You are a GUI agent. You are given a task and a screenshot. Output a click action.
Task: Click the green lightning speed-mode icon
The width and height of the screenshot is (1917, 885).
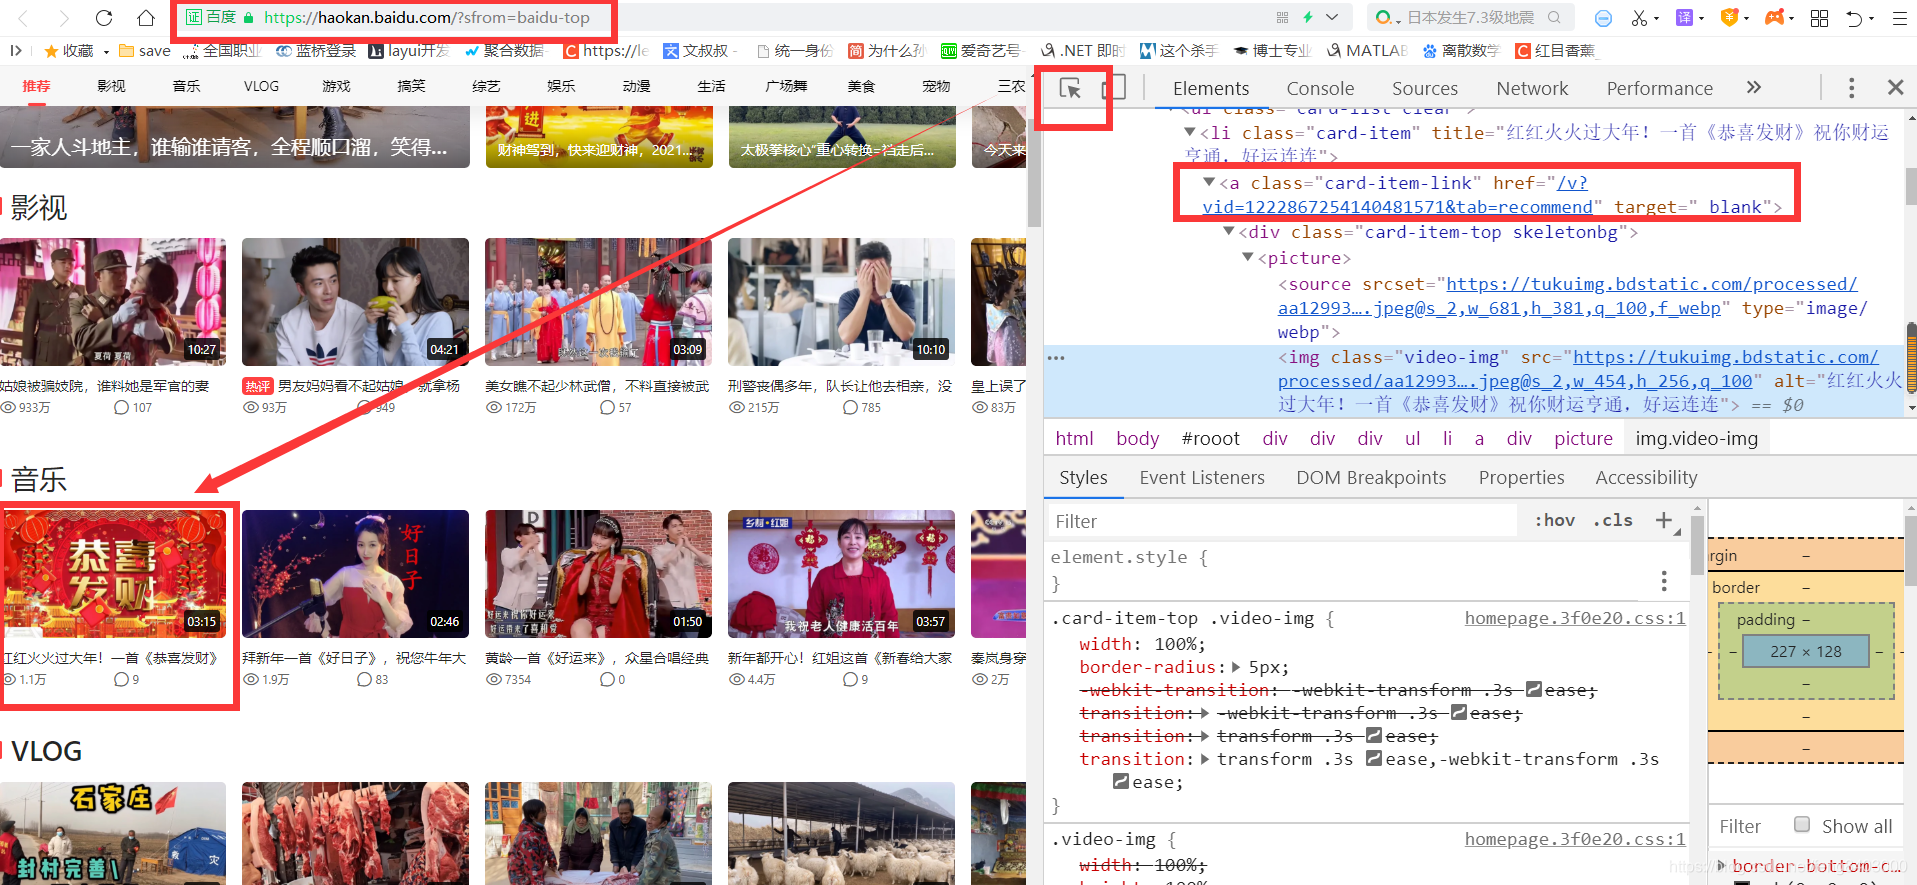click(1308, 17)
